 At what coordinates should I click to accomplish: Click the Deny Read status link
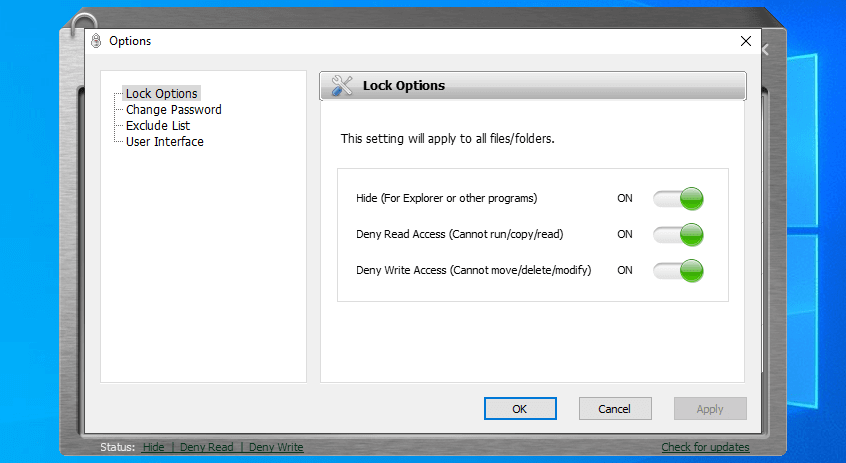click(207, 447)
